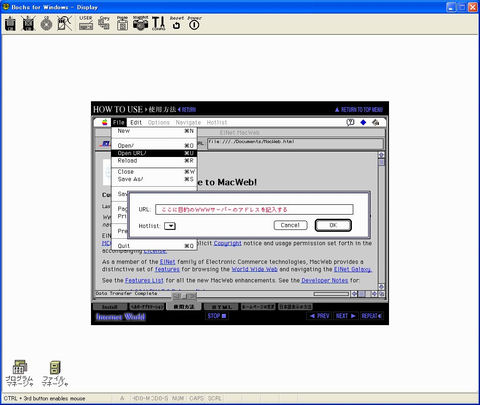
Task: Choose New from the File menu
Action: 154,131
